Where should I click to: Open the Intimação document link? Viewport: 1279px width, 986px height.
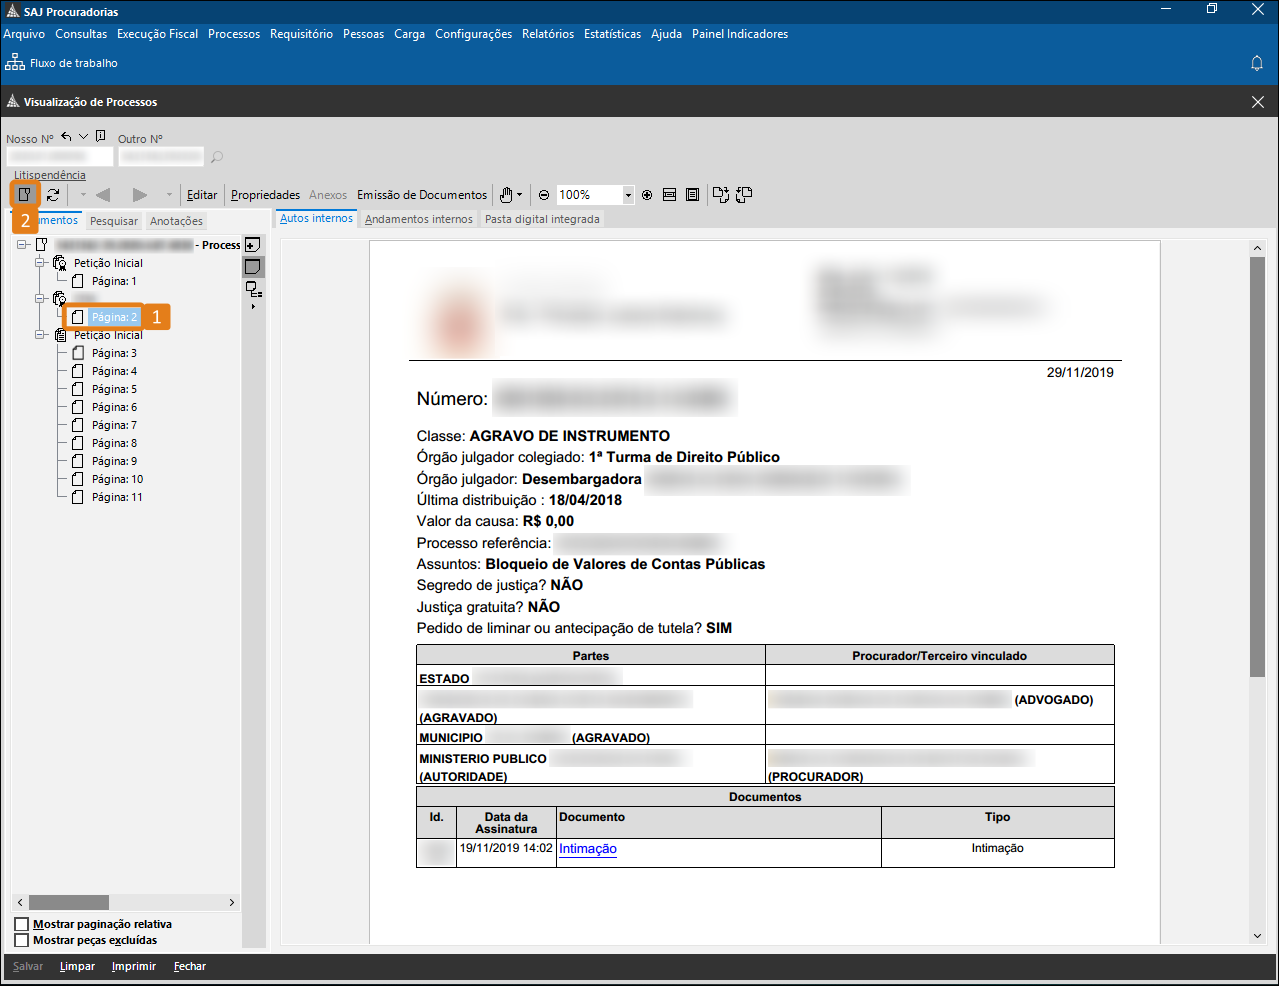click(x=587, y=849)
